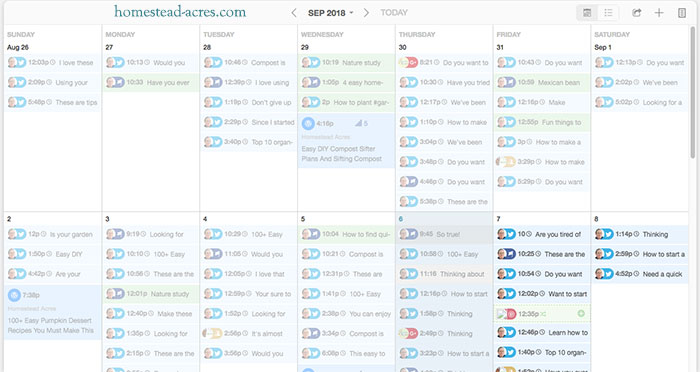
Task: Click the avatar icon on the 3:29p How to make
Action: tap(501, 162)
